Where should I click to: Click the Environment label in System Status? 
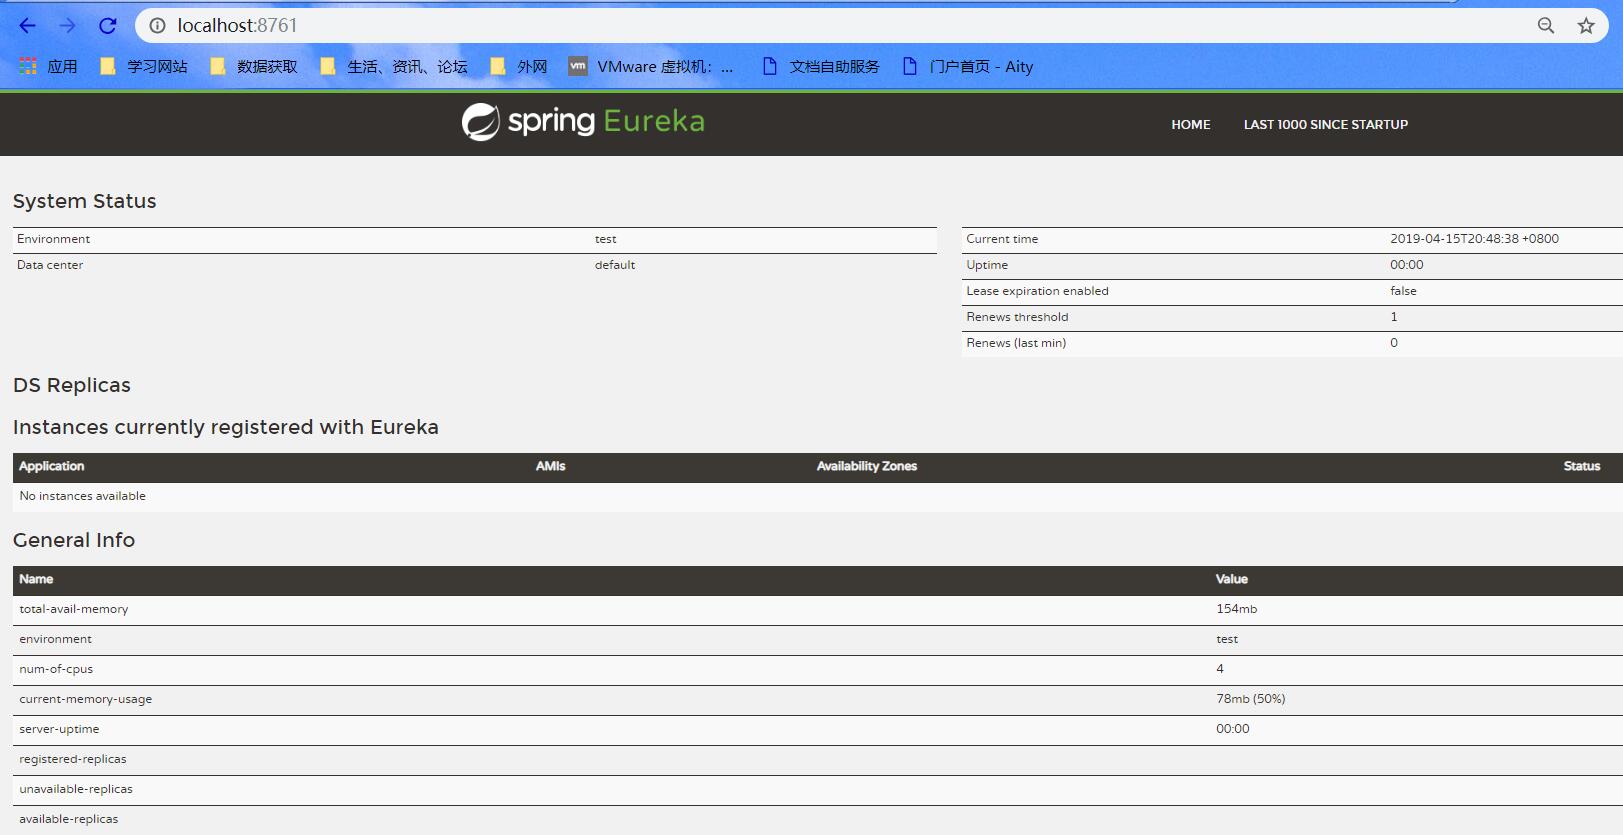click(x=53, y=239)
